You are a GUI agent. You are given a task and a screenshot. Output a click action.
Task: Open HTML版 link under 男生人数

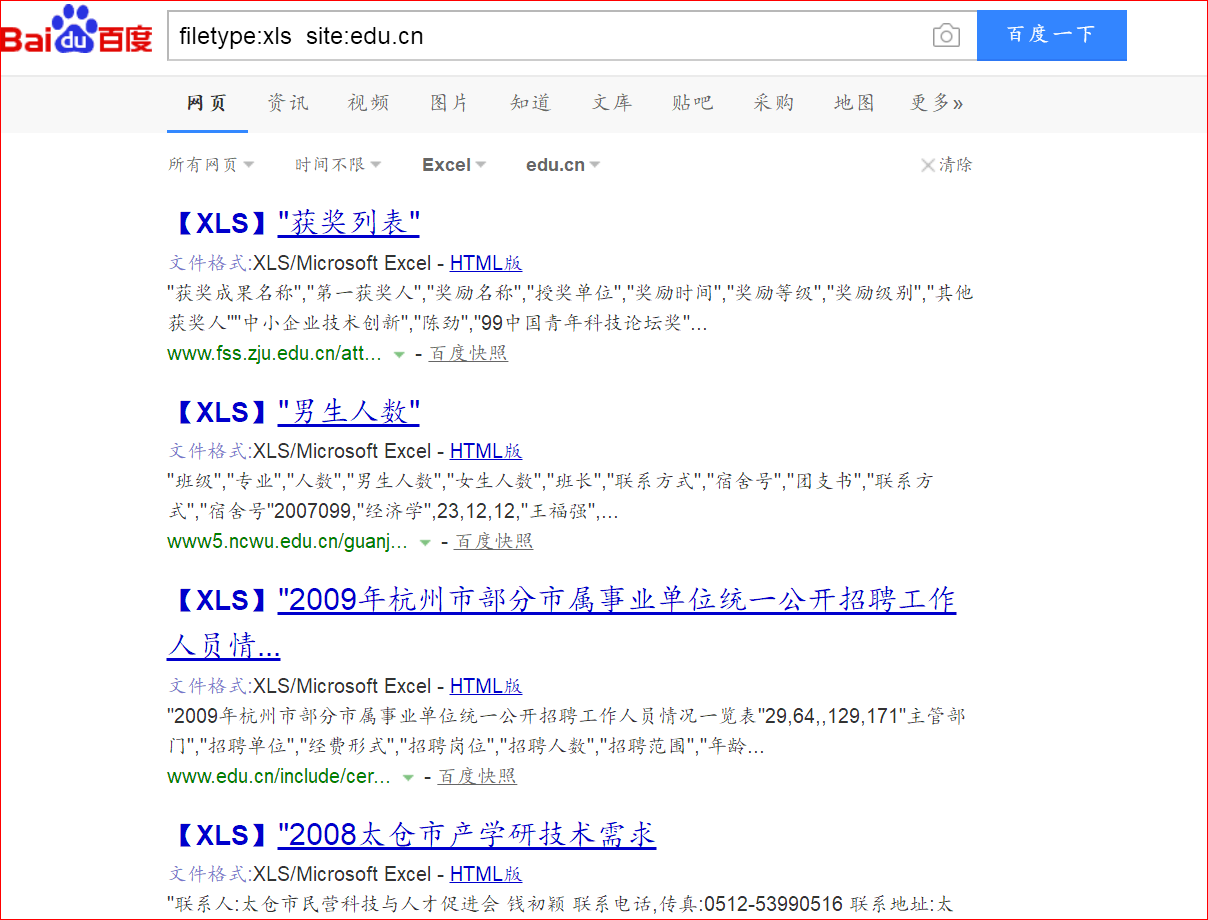[x=486, y=452]
